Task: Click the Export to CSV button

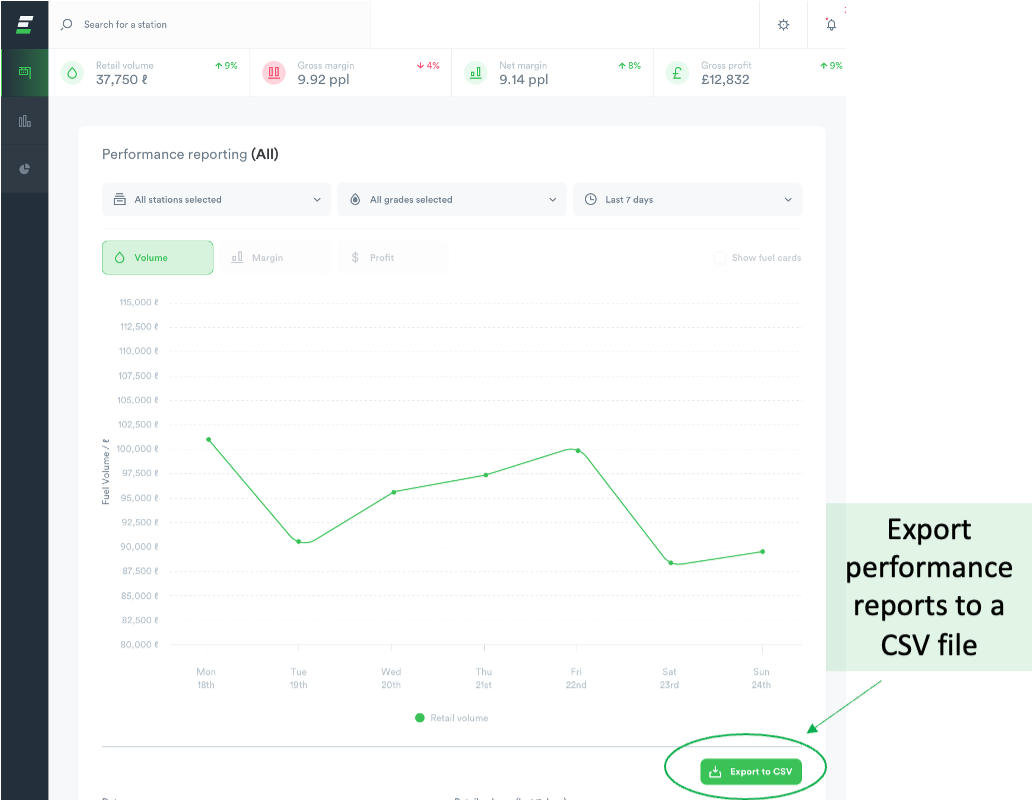Action: point(750,771)
